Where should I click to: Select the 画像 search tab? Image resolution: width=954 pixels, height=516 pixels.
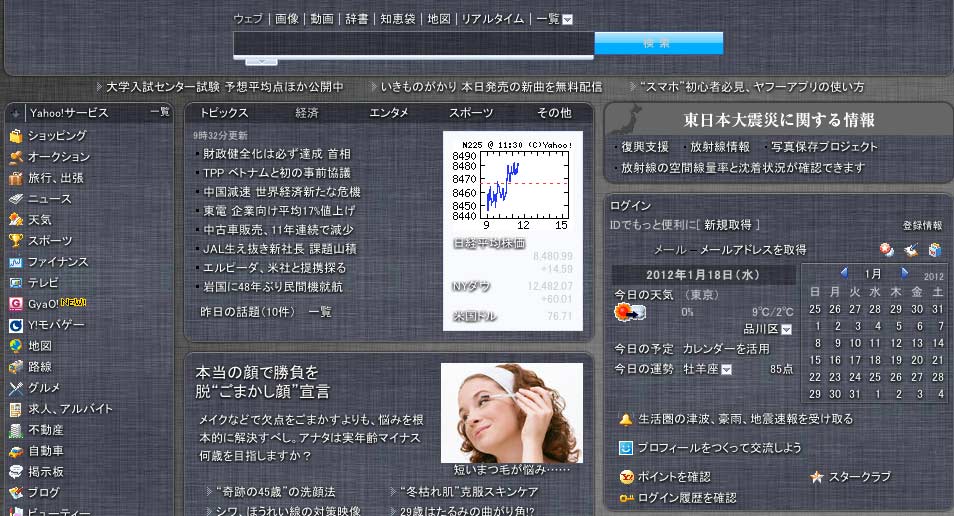[x=287, y=19]
